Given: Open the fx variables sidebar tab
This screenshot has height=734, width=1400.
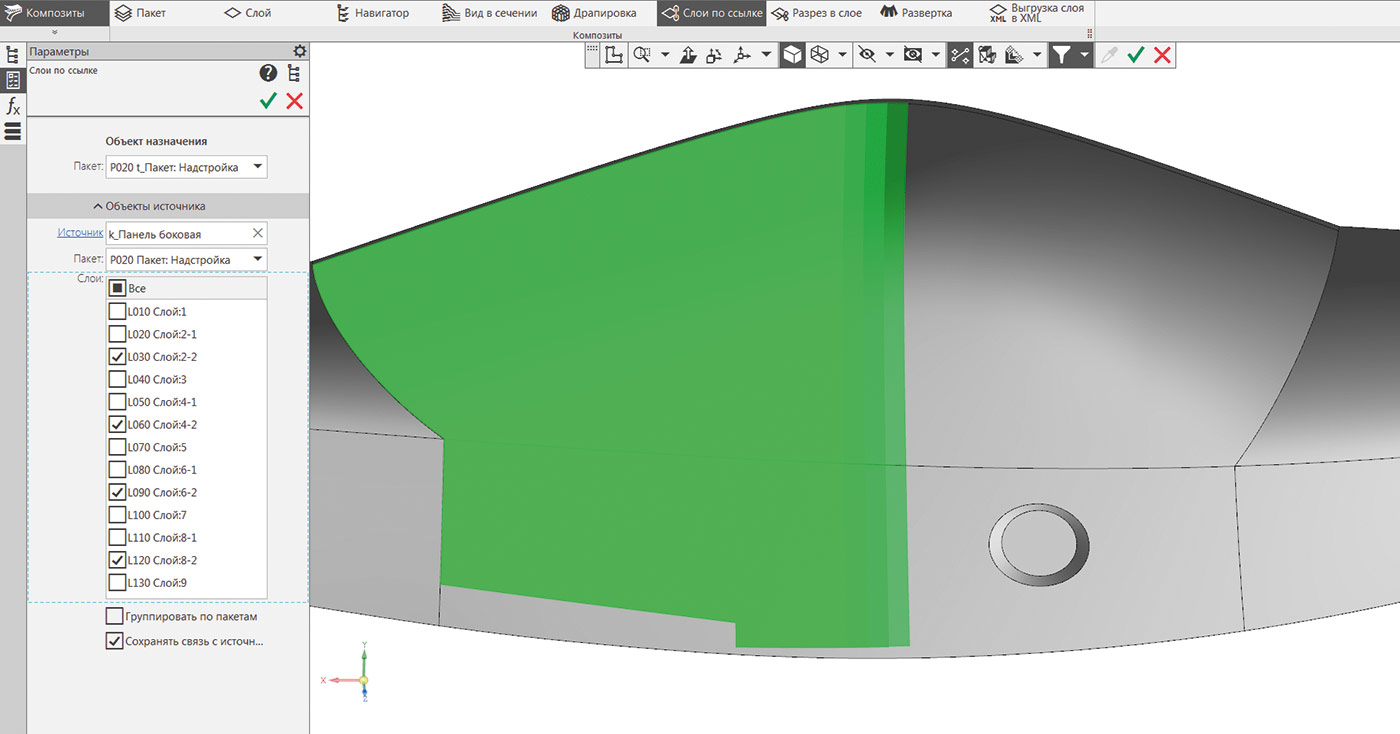Looking at the screenshot, I should pyautogui.click(x=13, y=106).
